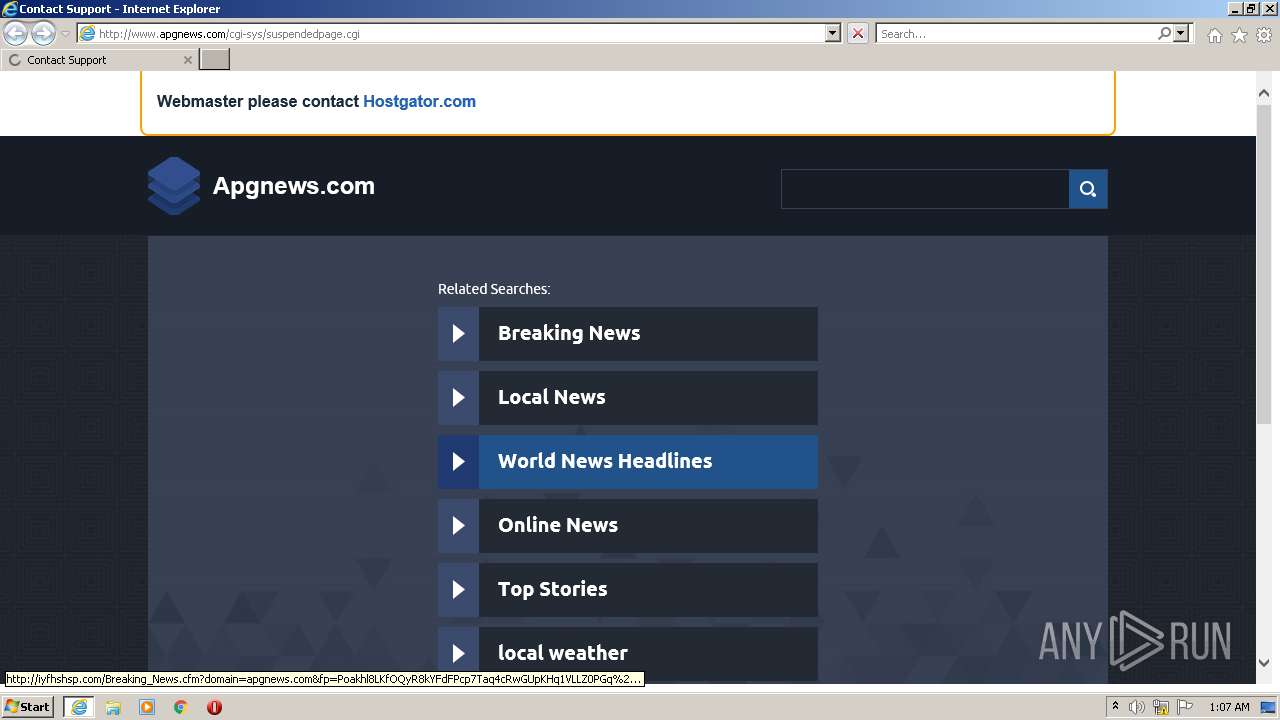Stop page loading with the X button
This screenshot has width=1280, height=720.
(x=858, y=33)
